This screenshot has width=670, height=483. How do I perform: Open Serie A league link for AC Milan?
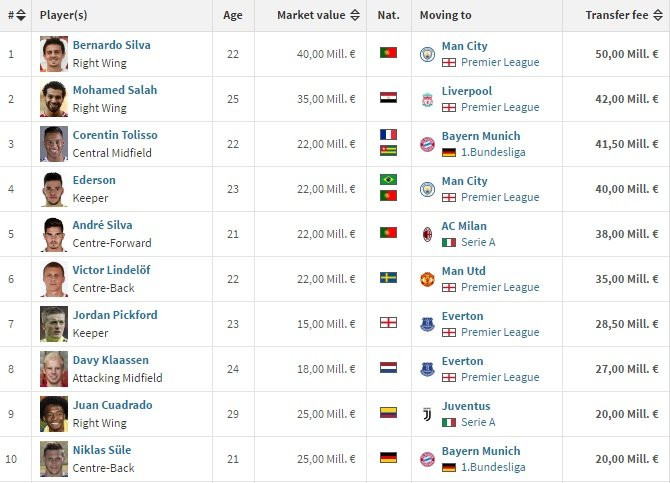click(478, 242)
